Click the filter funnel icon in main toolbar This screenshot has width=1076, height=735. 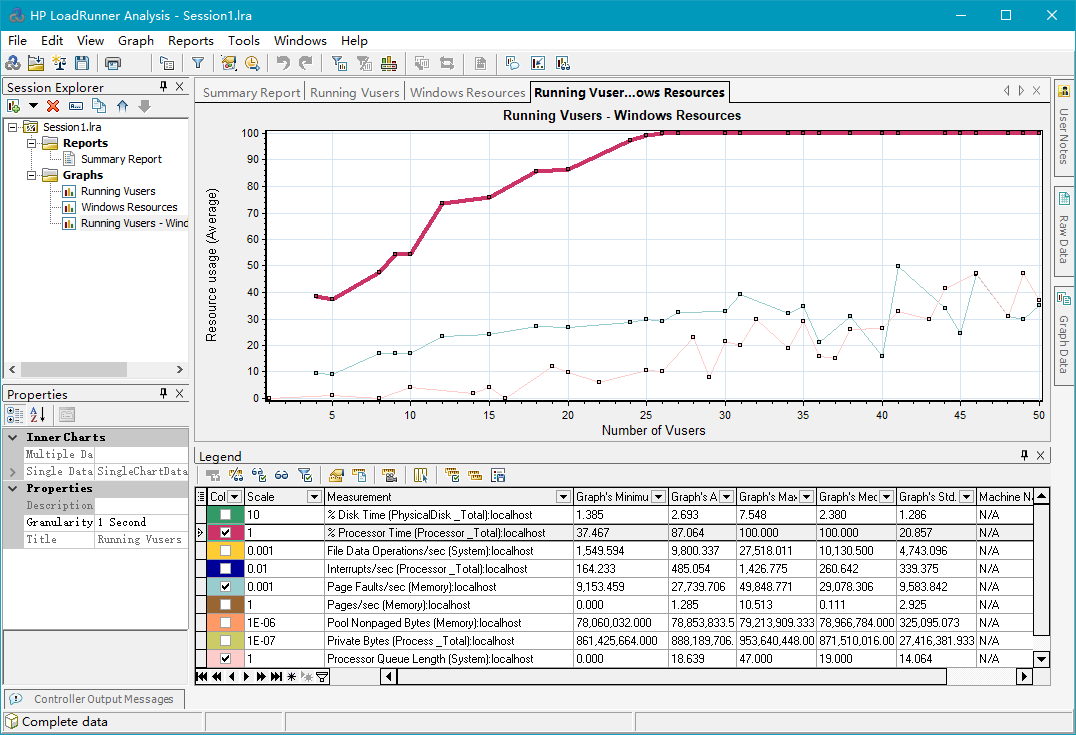point(198,63)
